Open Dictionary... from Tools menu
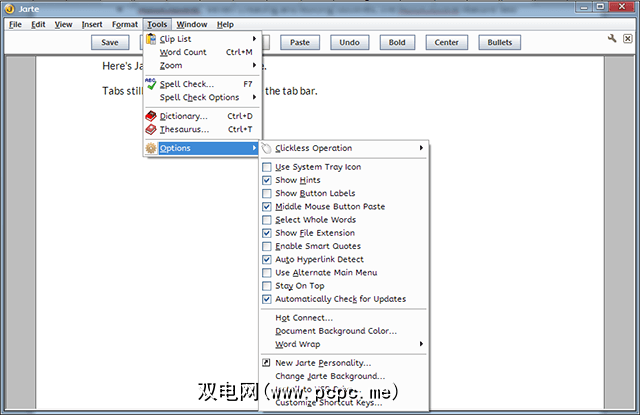 [x=202, y=116]
